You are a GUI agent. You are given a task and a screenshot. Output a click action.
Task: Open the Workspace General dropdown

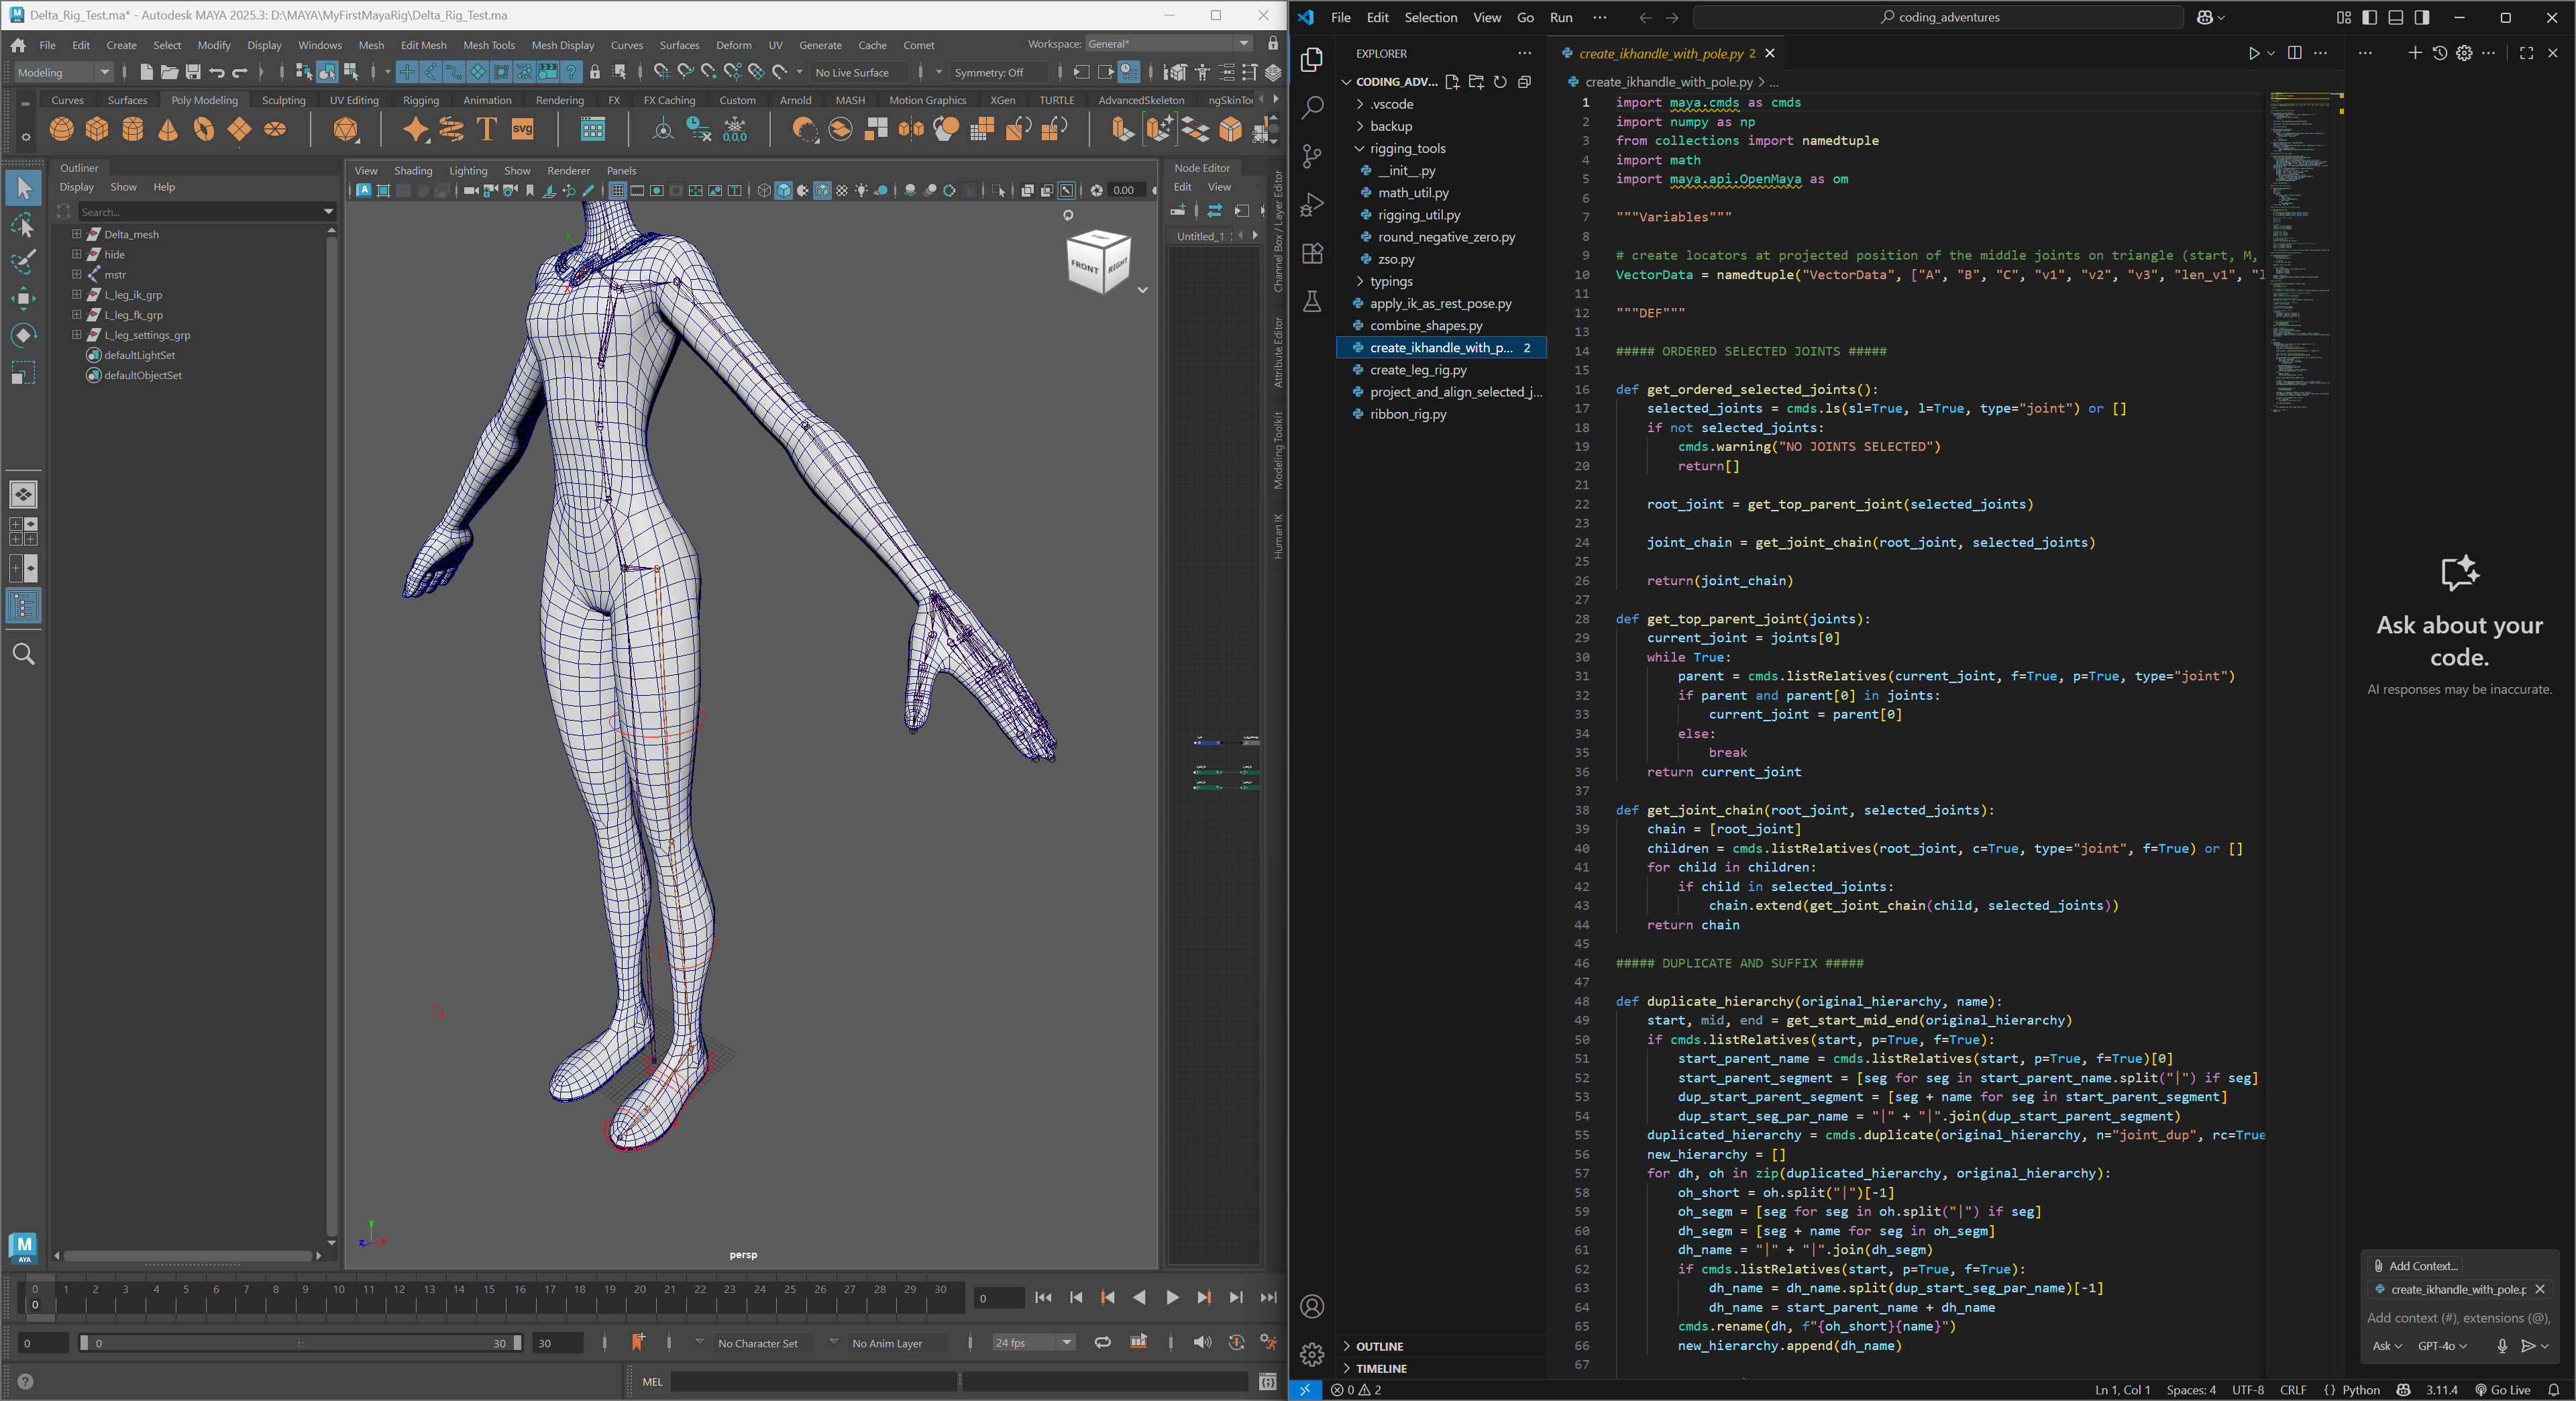pos(1168,44)
